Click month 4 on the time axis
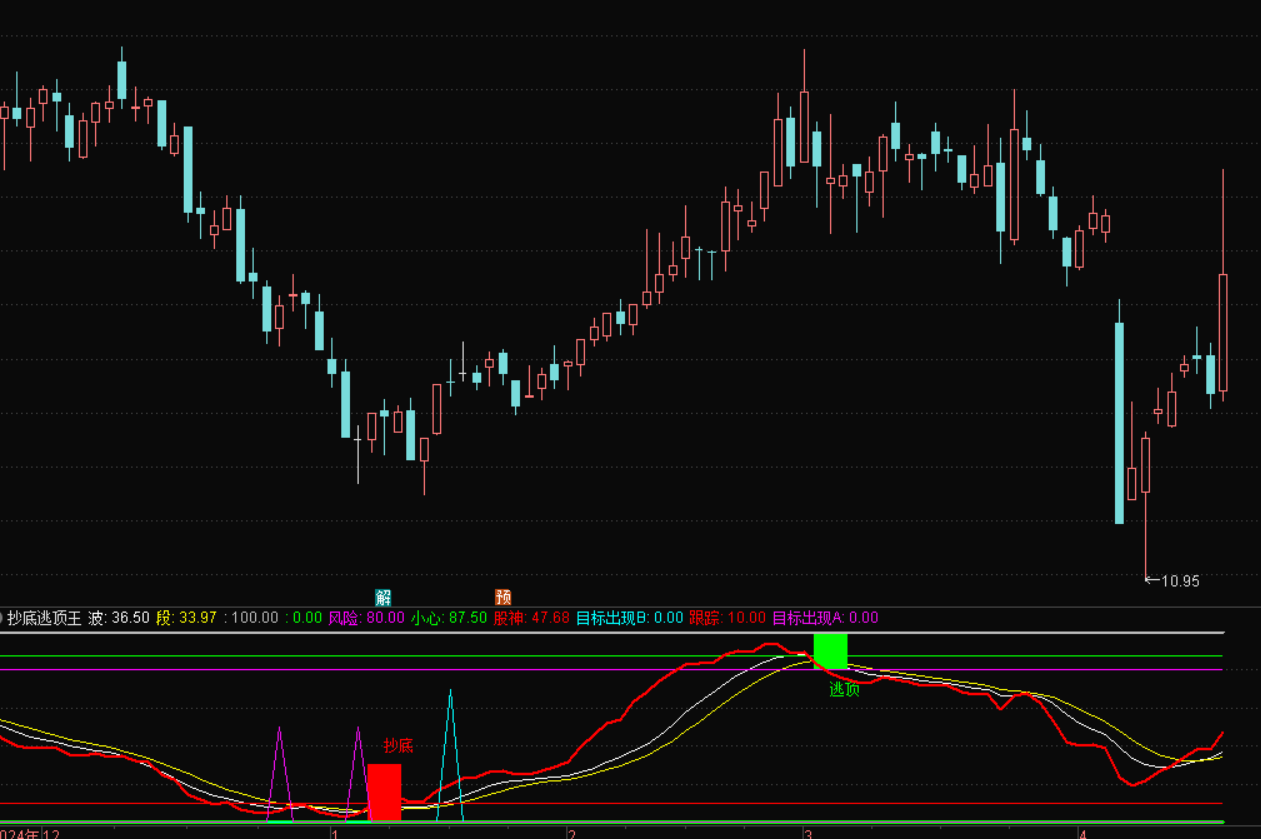Screen dimensions: 1261x839 (1082, 833)
